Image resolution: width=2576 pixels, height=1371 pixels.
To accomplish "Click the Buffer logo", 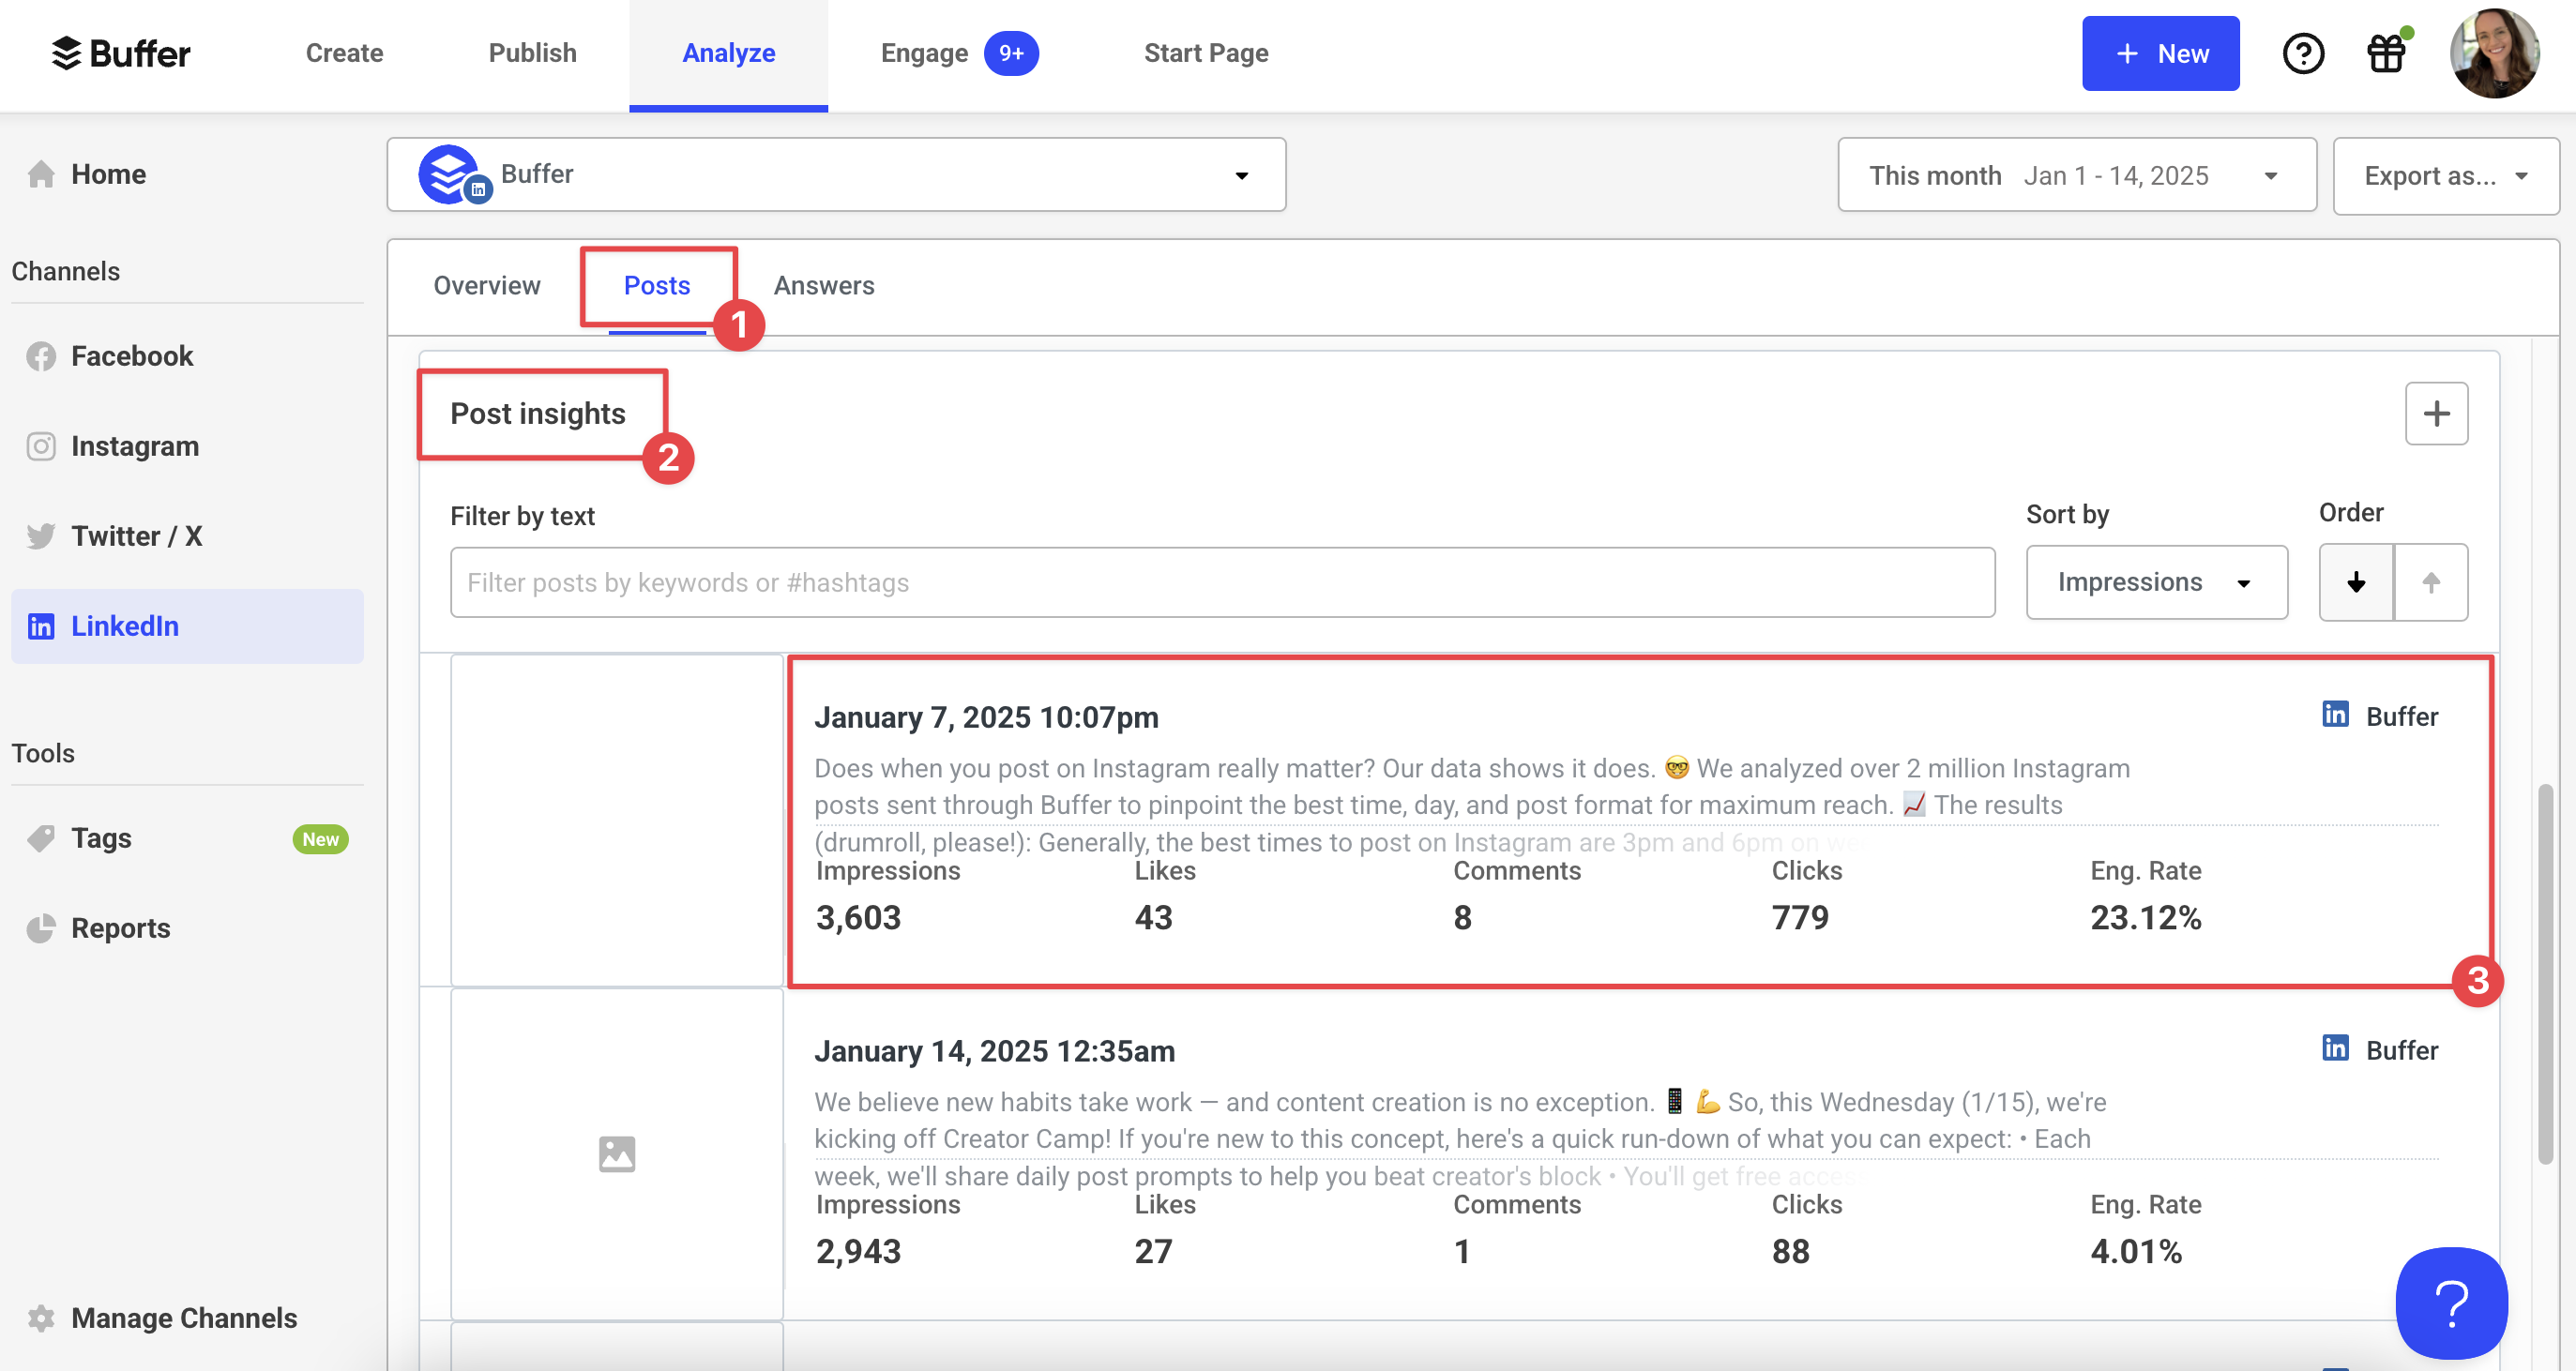I will click(121, 53).
